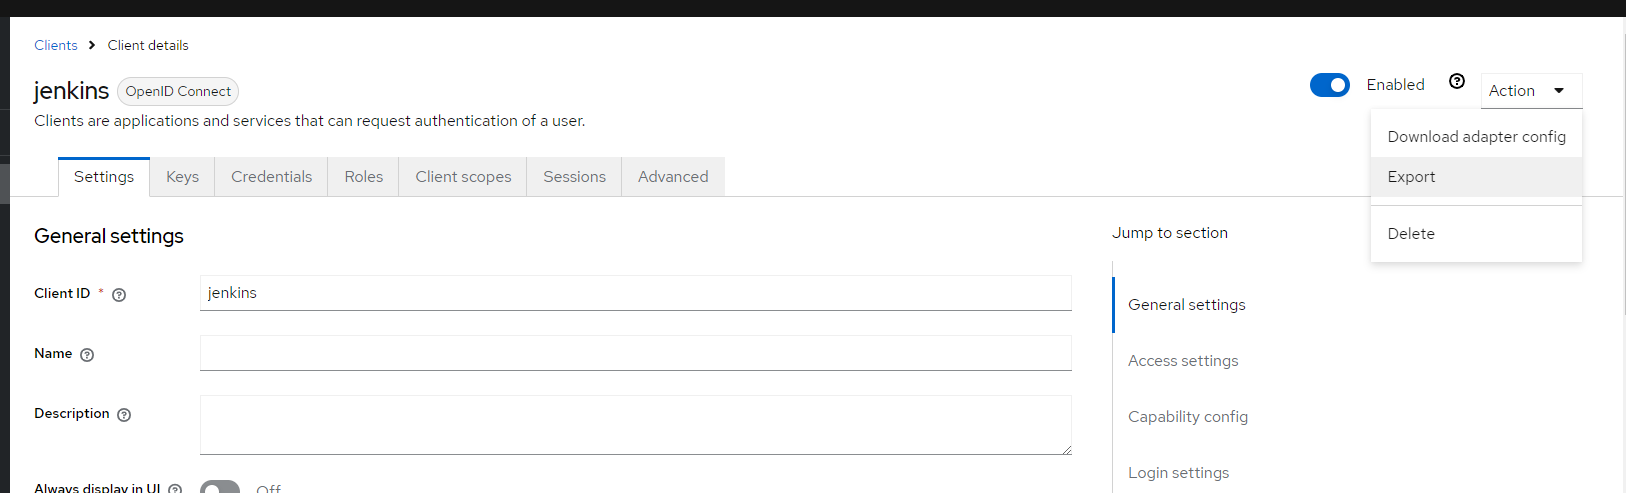The width and height of the screenshot is (1626, 493).
Task: Click help icon for Always display in UI
Action: click(x=175, y=489)
